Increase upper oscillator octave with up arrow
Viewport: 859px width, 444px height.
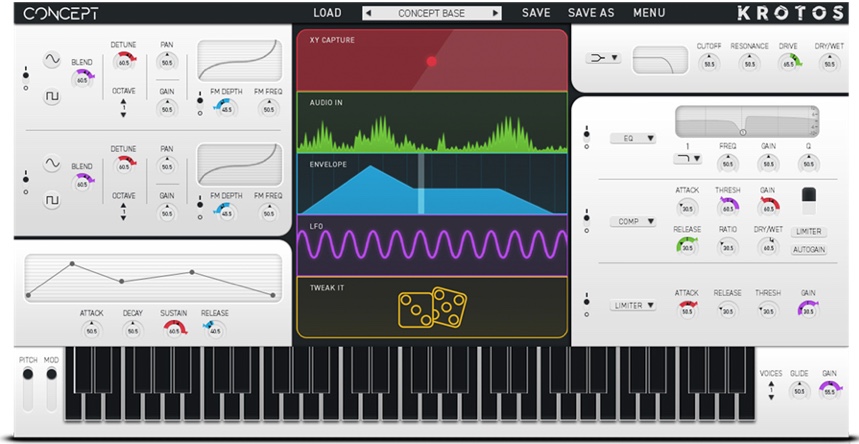tap(123, 101)
